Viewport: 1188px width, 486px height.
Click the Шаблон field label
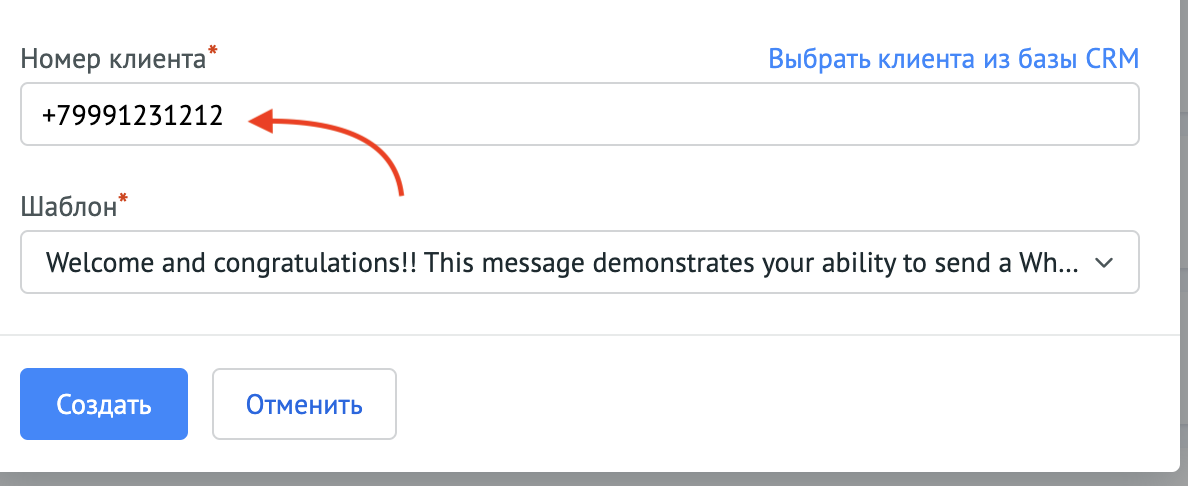point(69,206)
